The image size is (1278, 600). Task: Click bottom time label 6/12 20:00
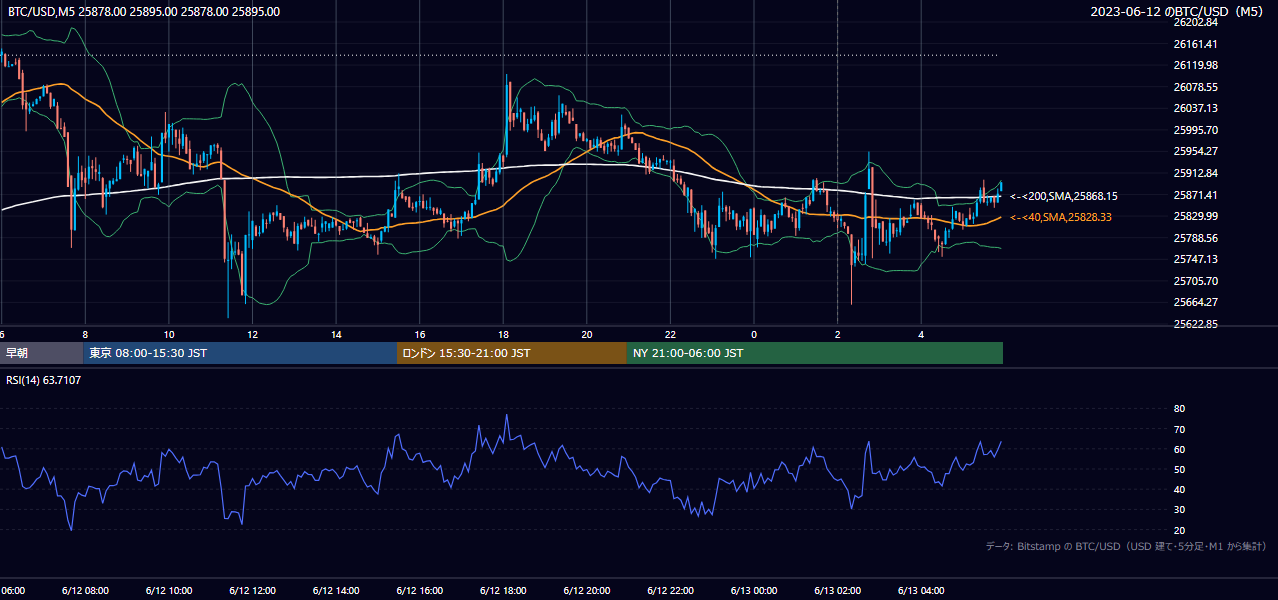pos(586,590)
